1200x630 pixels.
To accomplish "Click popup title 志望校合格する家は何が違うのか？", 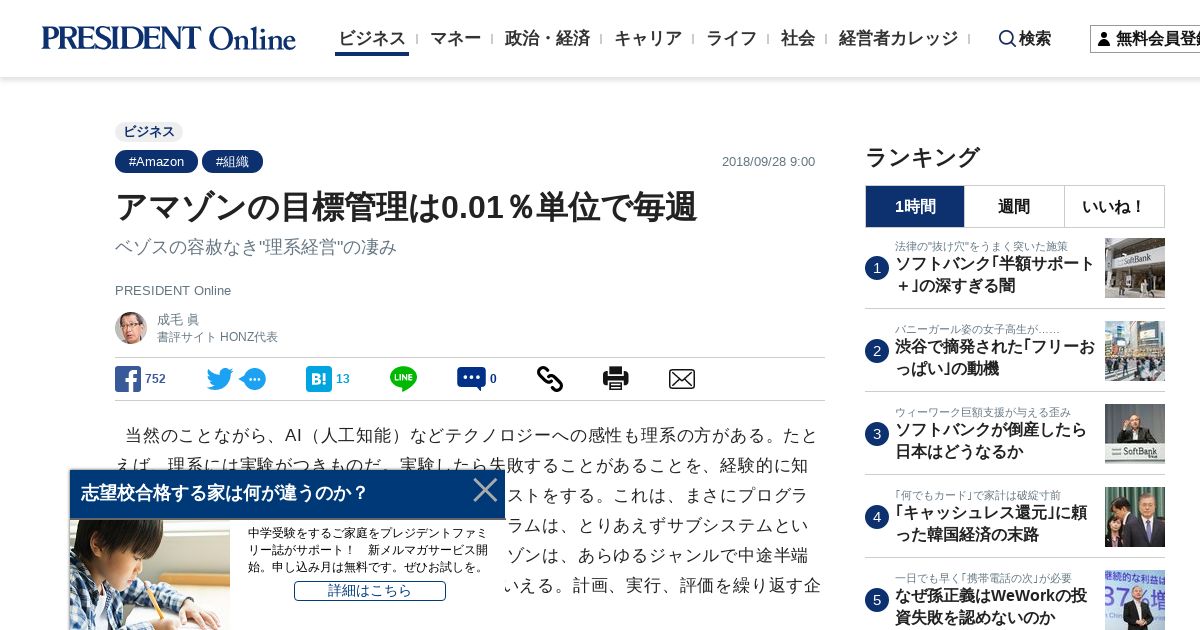I will point(225,493).
